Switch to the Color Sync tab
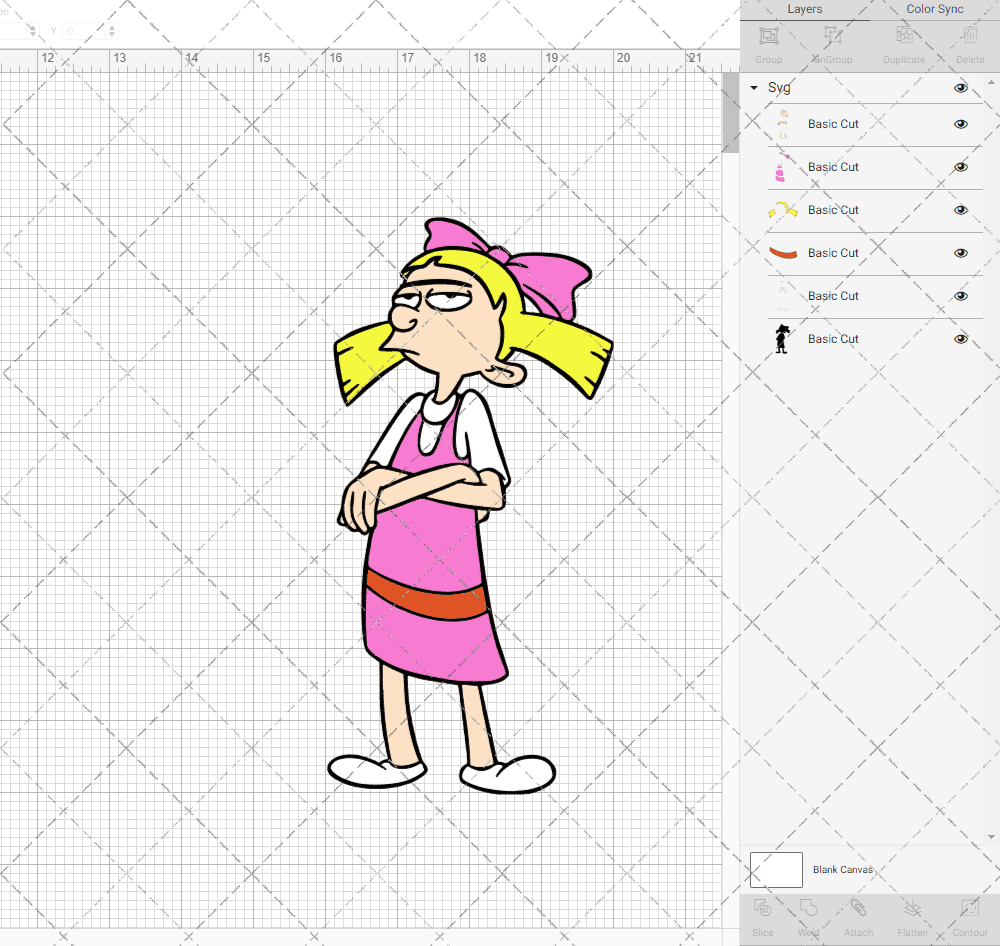The image size is (1000, 946). click(x=934, y=10)
